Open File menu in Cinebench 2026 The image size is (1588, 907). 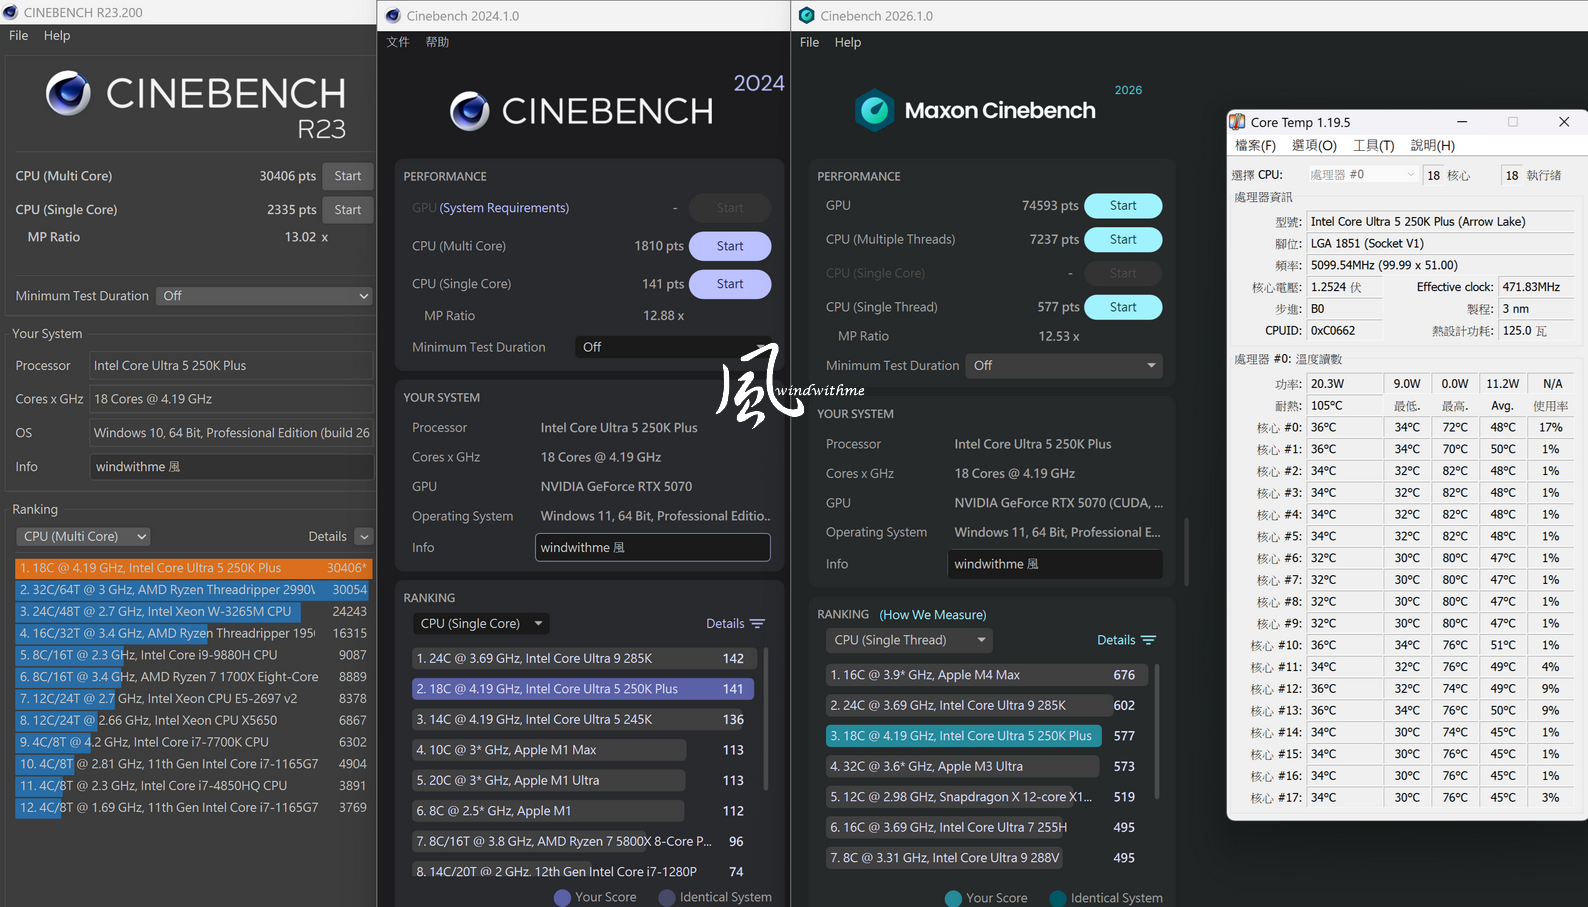coord(809,42)
